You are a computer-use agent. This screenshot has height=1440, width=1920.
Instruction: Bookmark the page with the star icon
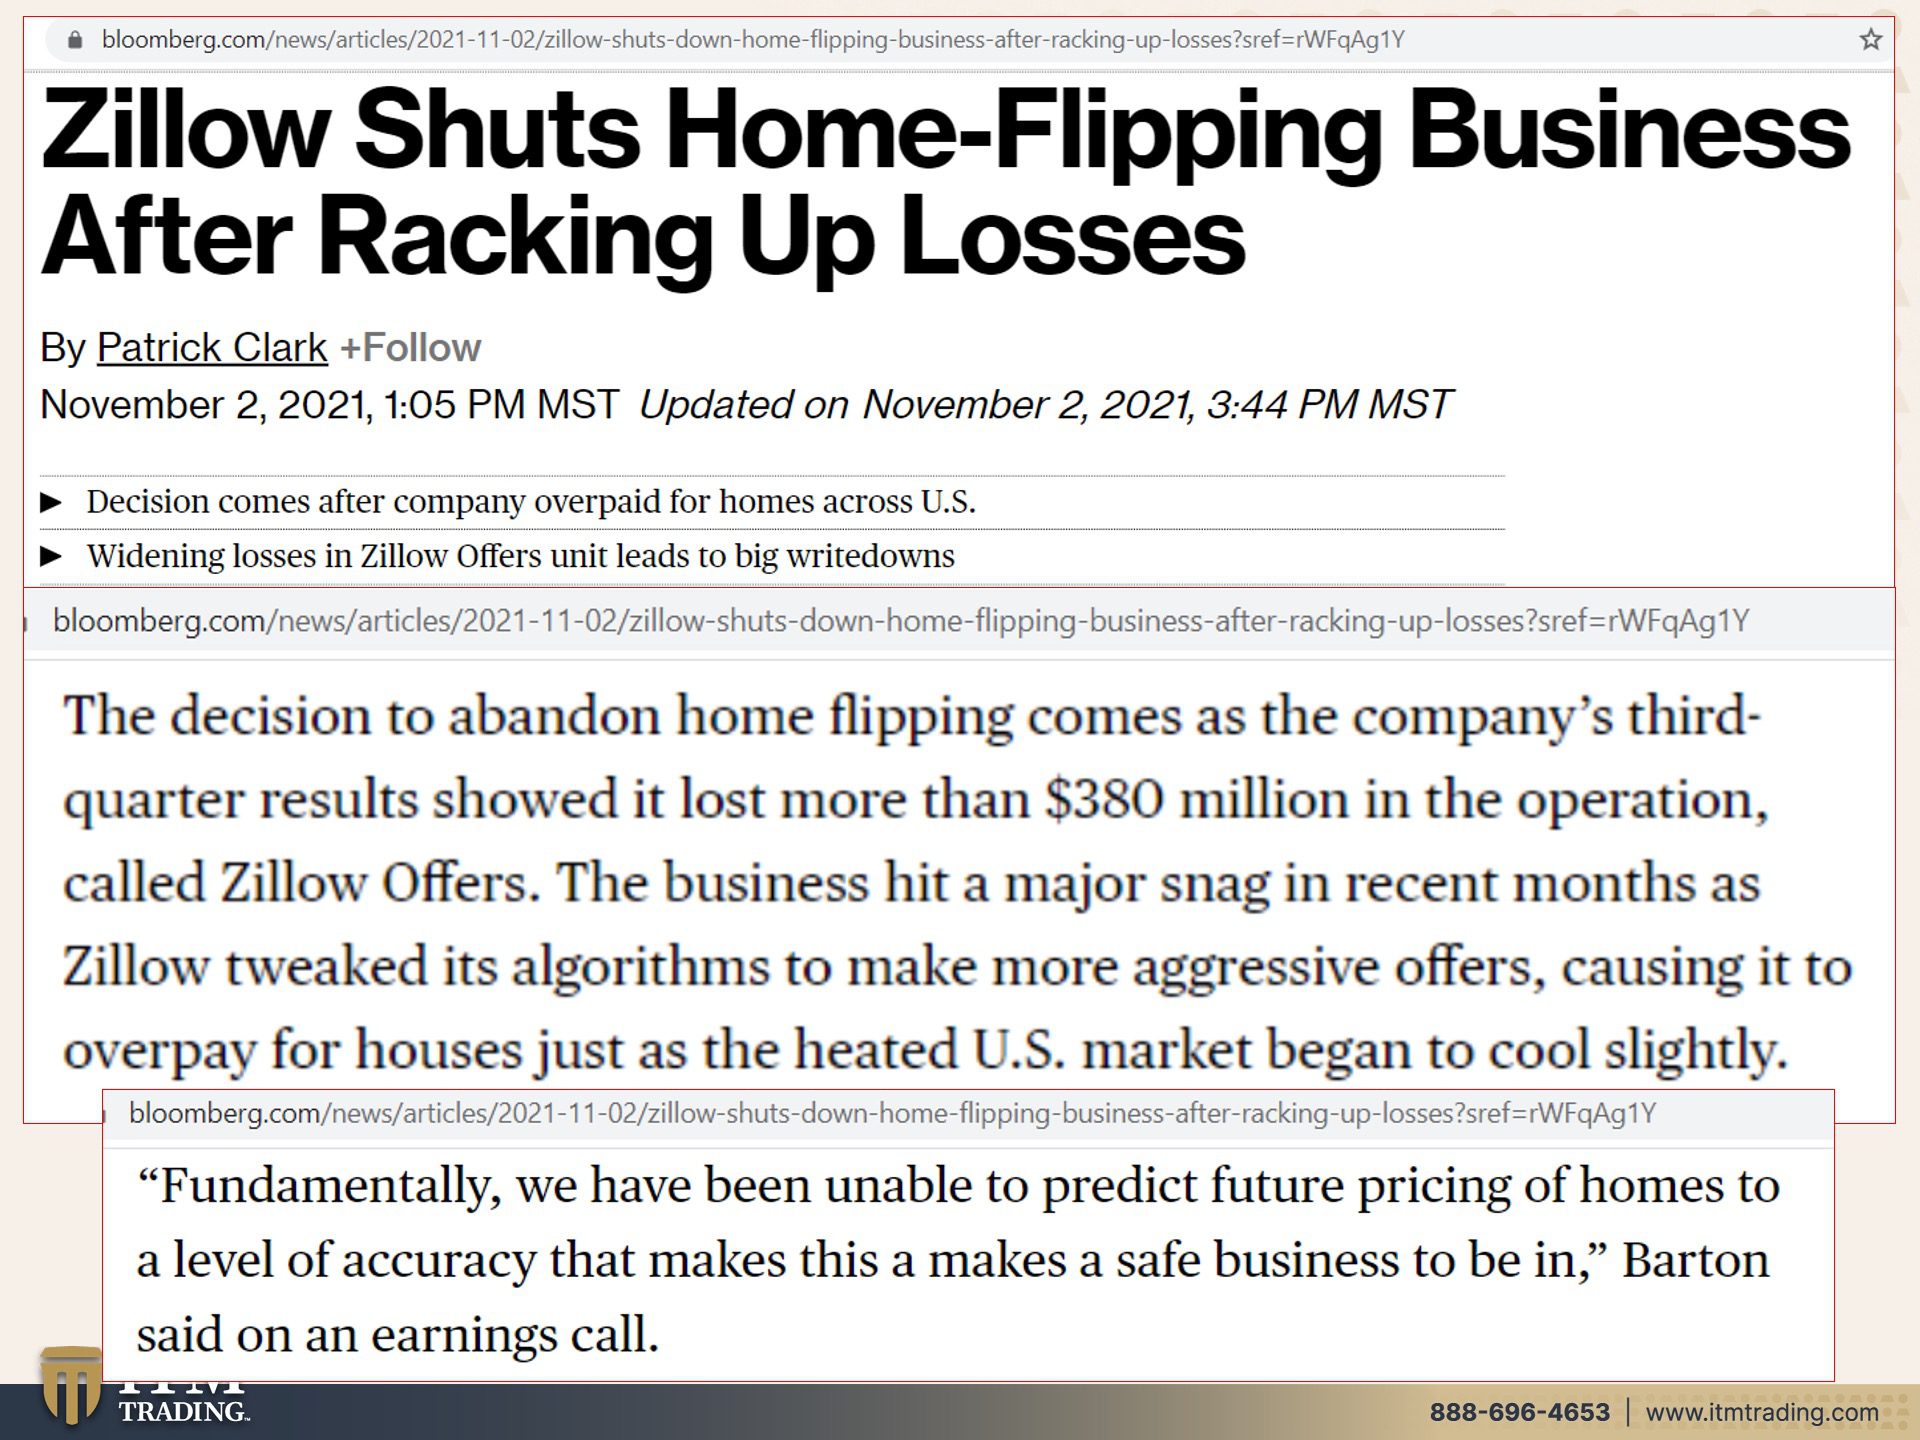pos(1870,40)
